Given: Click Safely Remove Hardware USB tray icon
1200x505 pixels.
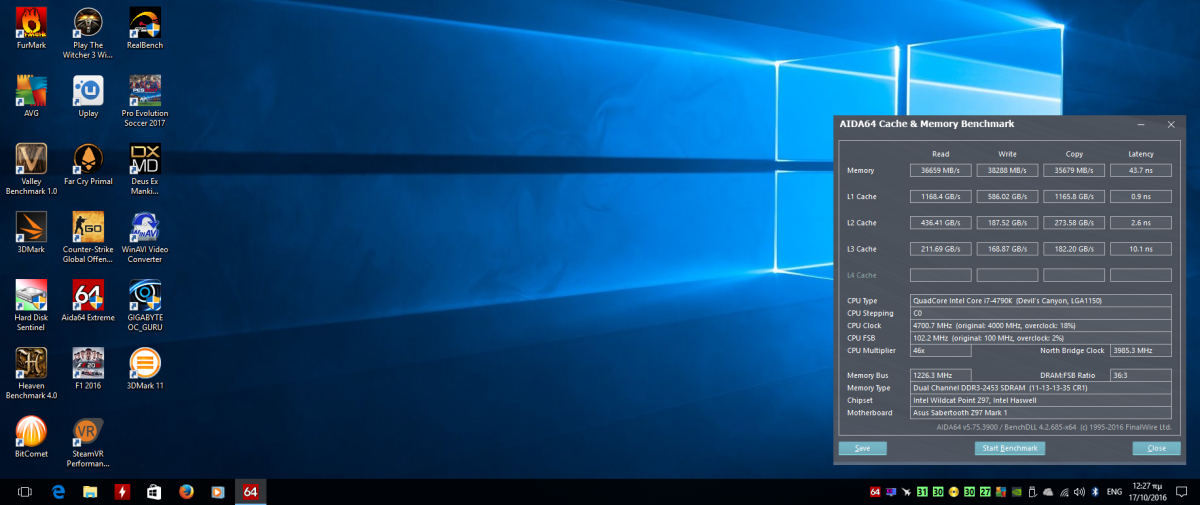Looking at the screenshot, I should (1032, 492).
